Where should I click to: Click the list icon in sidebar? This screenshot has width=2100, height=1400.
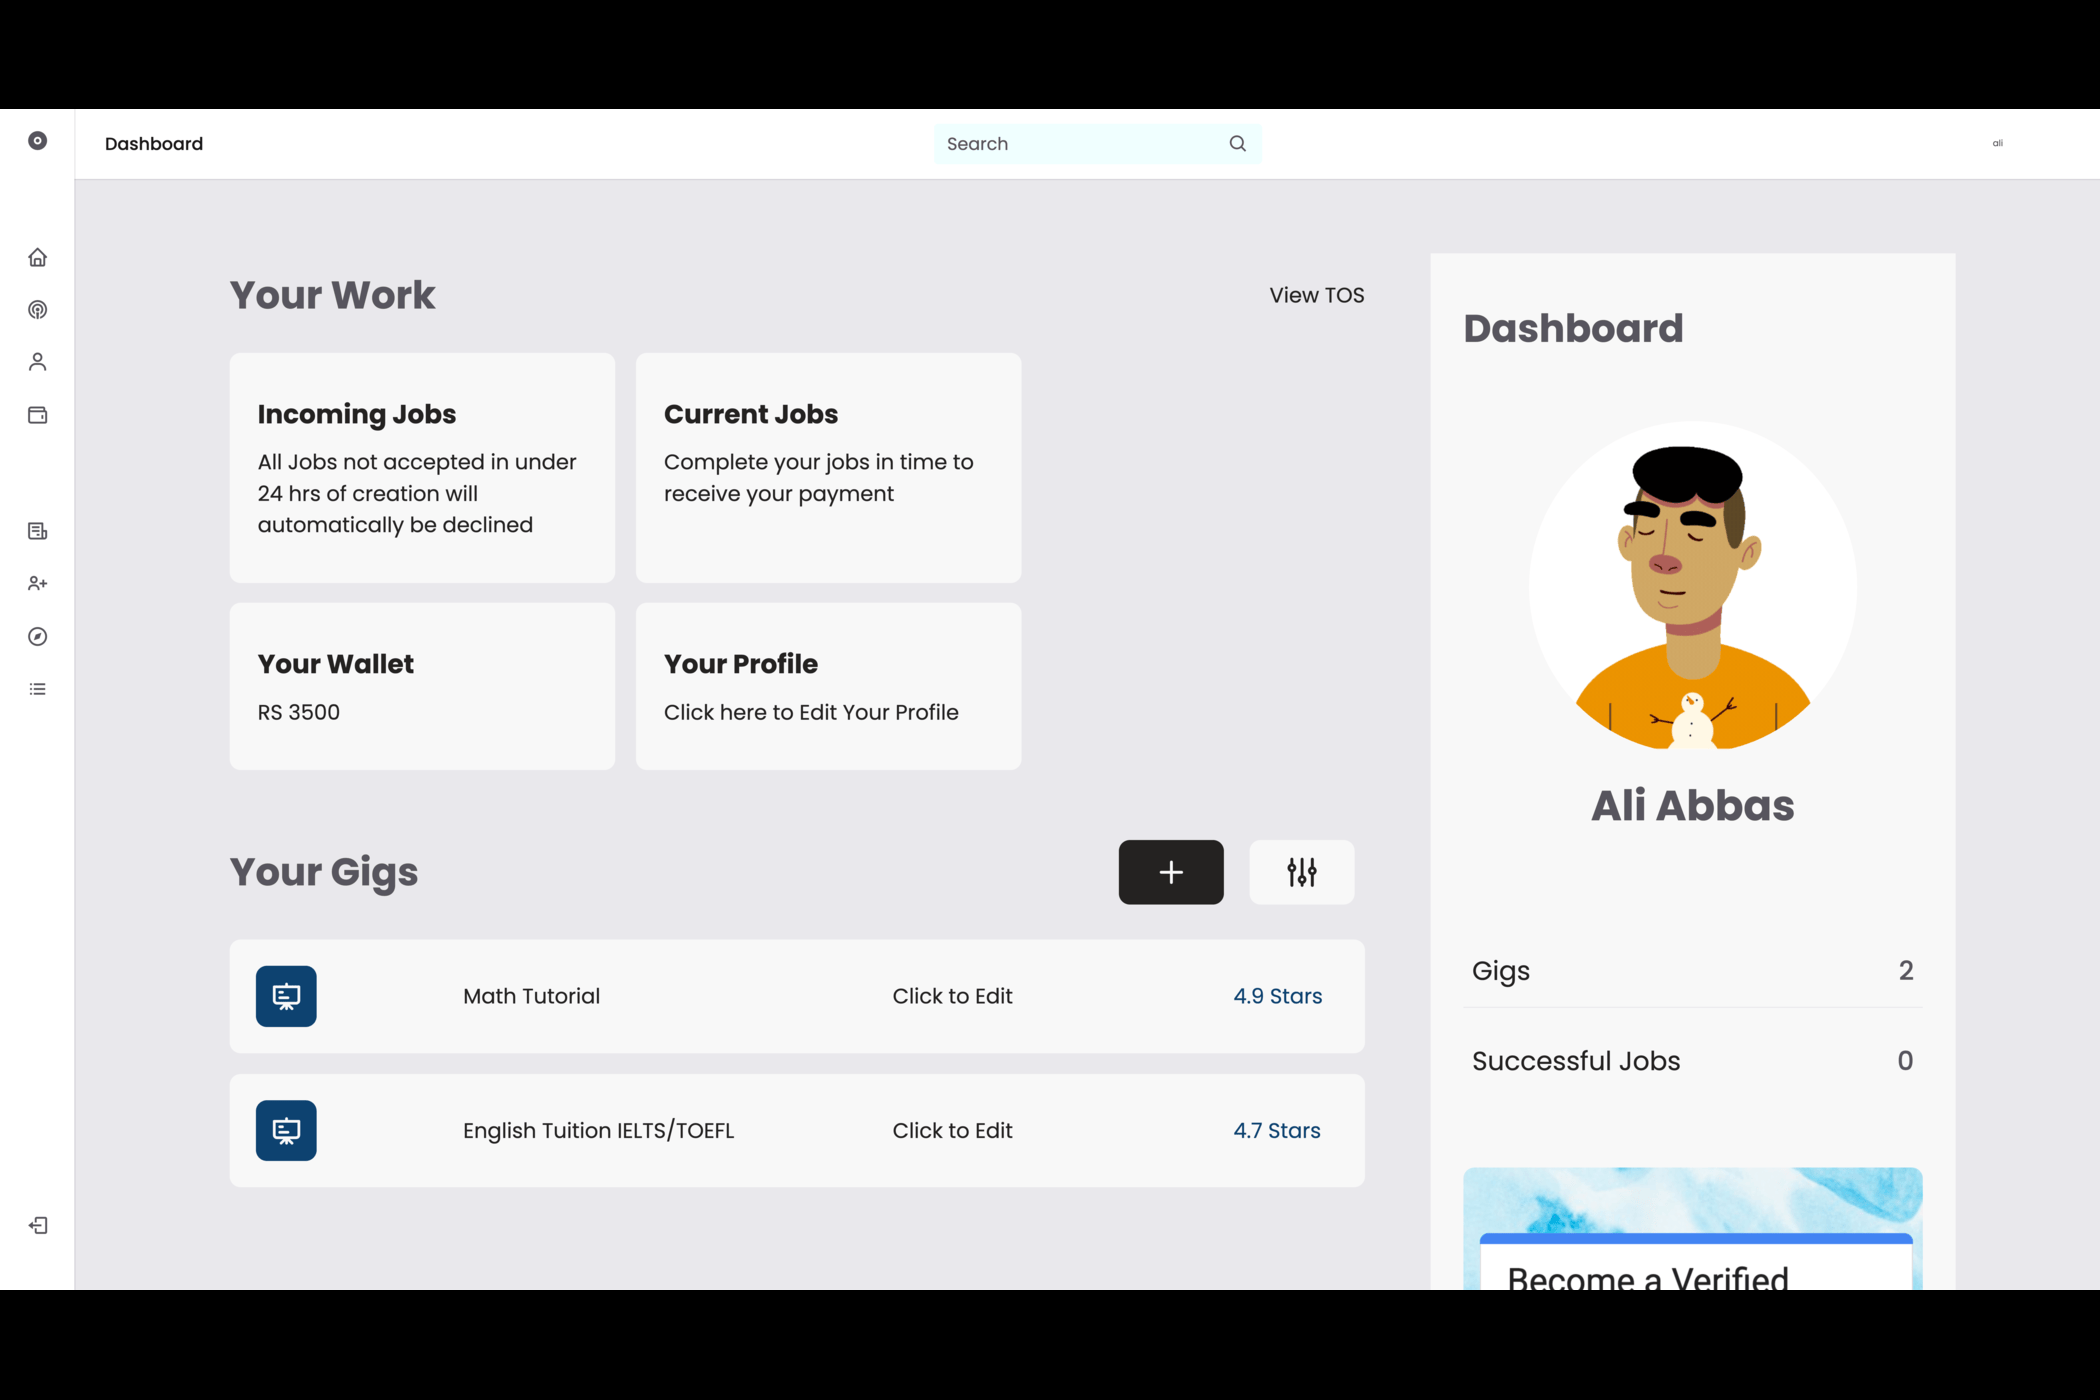[x=37, y=689]
